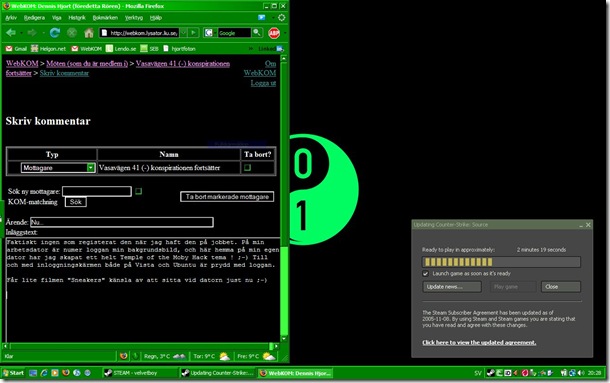Click into the Ärende subject field

point(122,222)
